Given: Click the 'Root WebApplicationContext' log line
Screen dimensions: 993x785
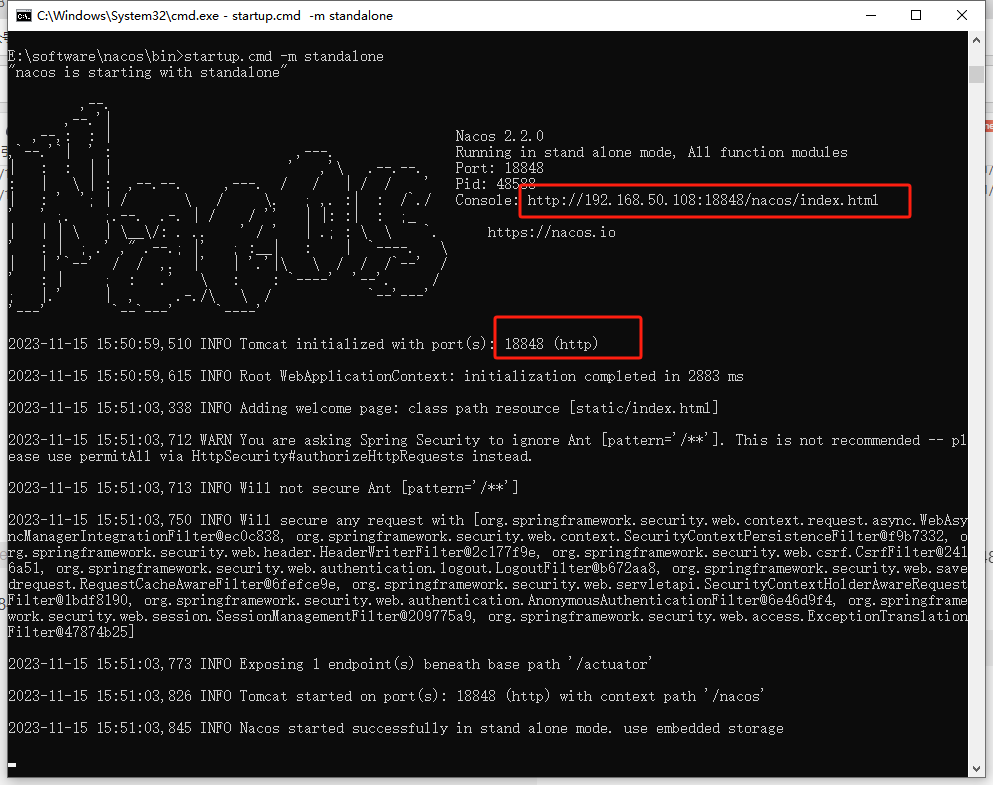Looking at the screenshot, I should tap(376, 376).
